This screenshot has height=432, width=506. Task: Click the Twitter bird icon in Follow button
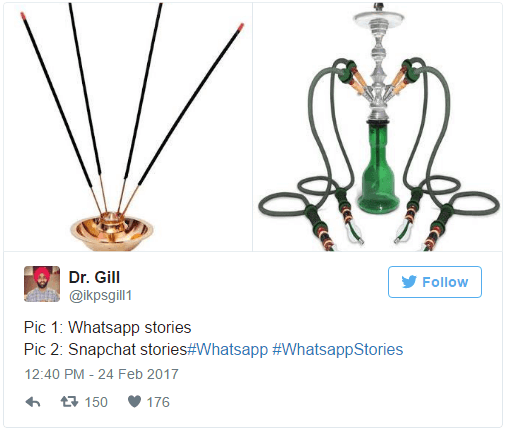pos(409,282)
